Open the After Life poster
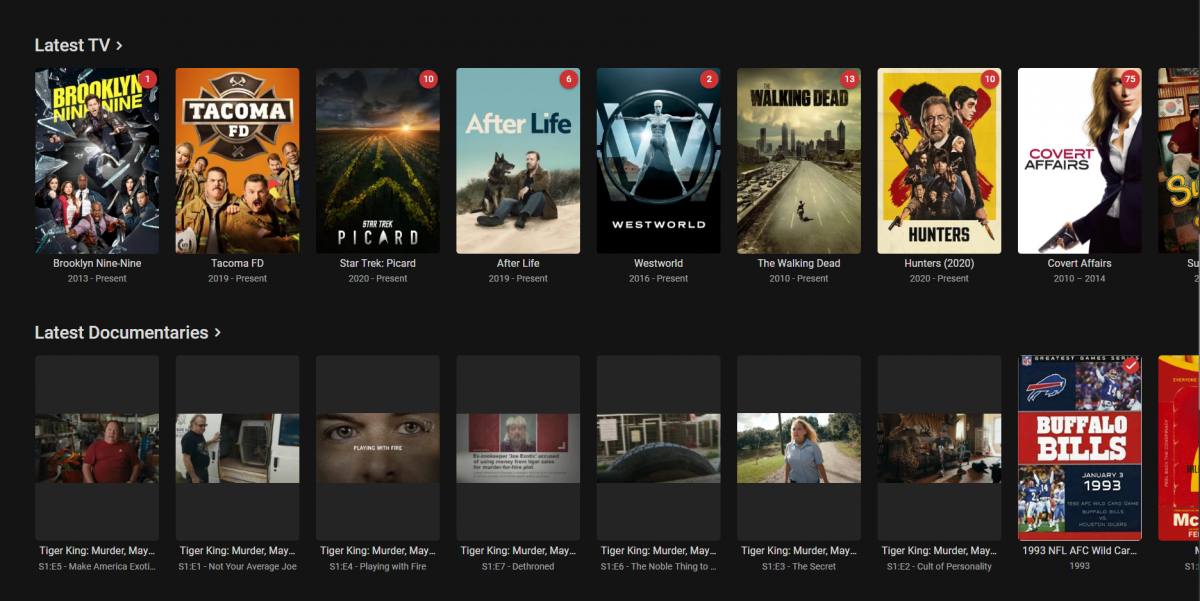Viewport: 1200px width, 601px height. 518,160
